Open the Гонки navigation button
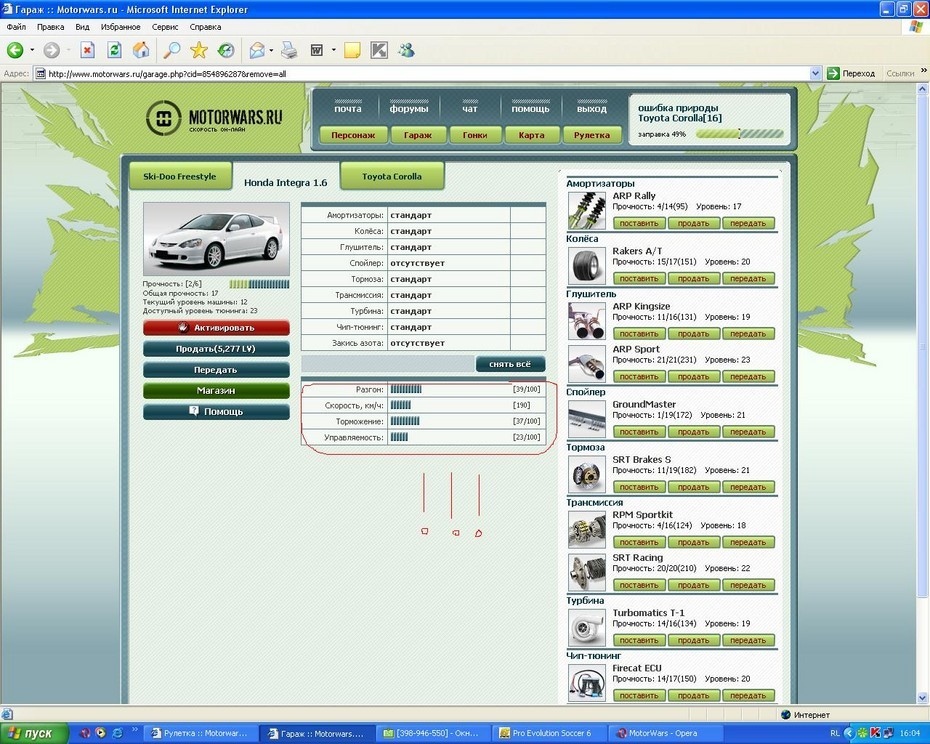Image resolution: width=930 pixels, height=744 pixels. [475, 135]
